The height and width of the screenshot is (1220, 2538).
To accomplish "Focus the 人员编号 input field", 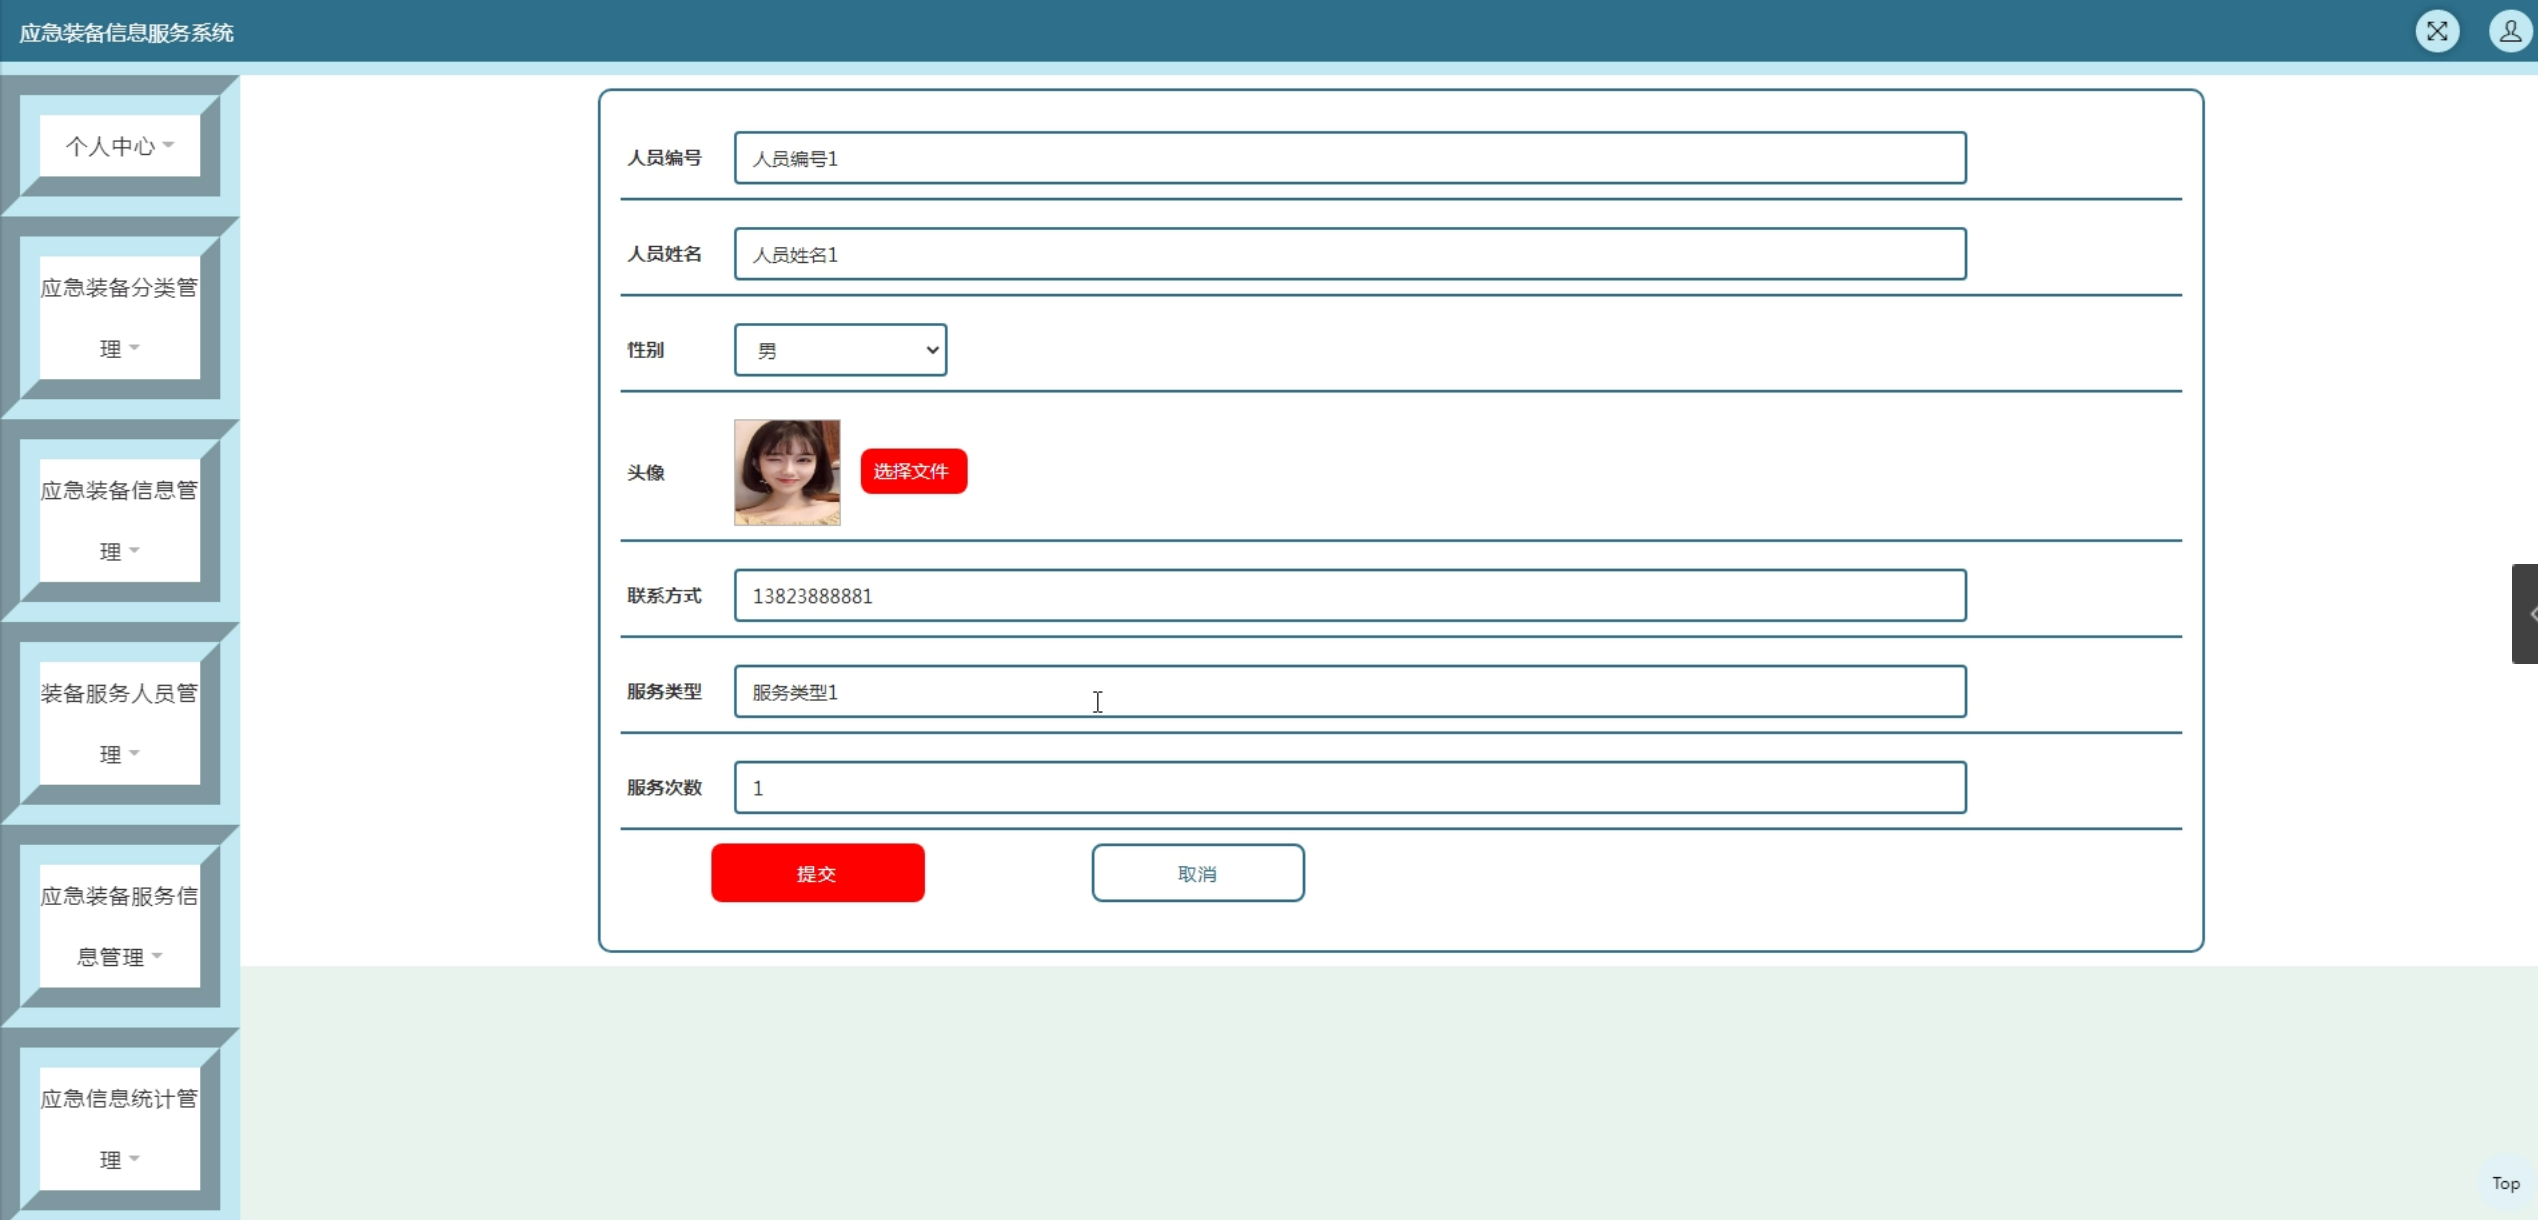I will coord(1349,158).
